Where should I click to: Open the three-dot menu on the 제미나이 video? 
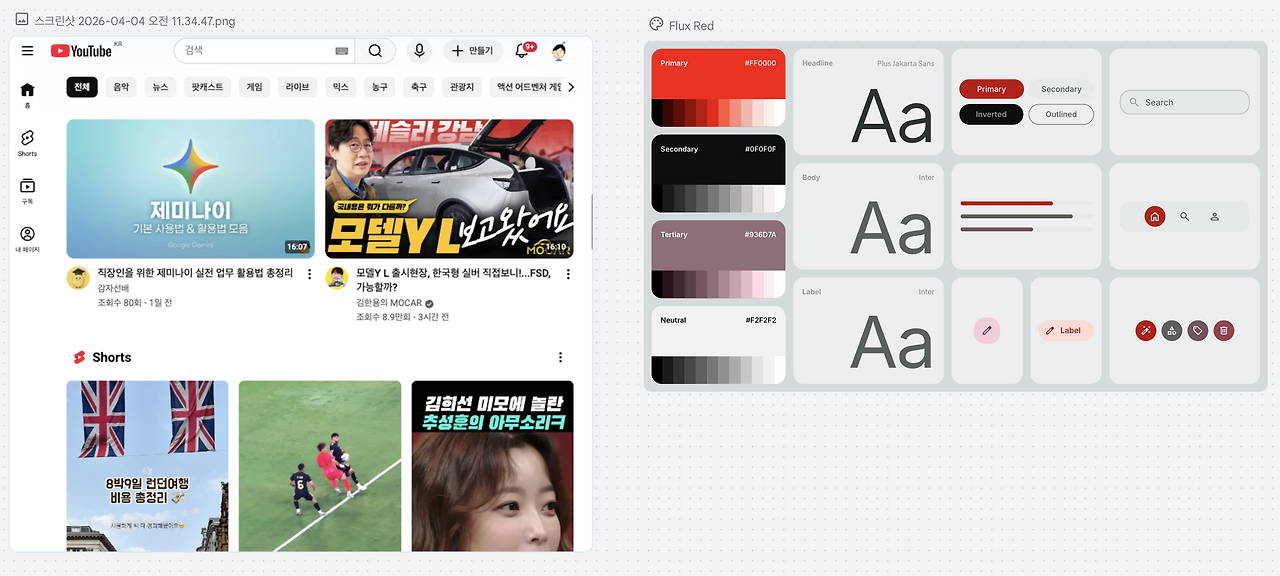tap(309, 272)
